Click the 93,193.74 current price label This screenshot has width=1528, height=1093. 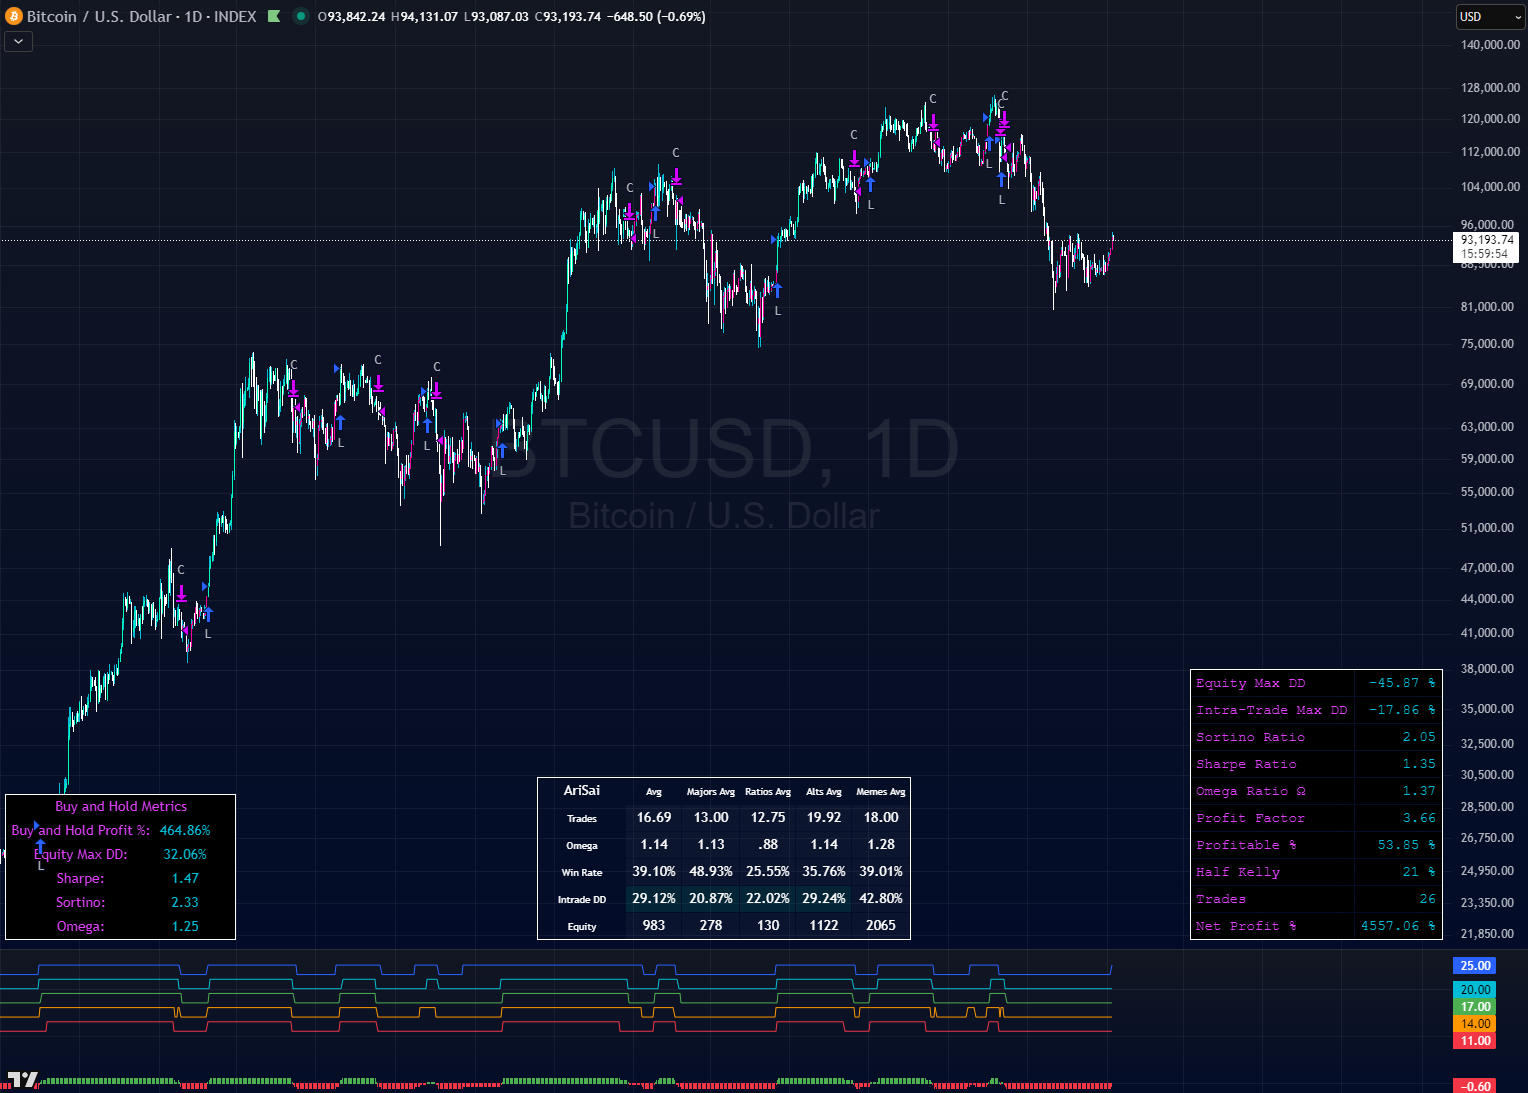click(x=1486, y=240)
